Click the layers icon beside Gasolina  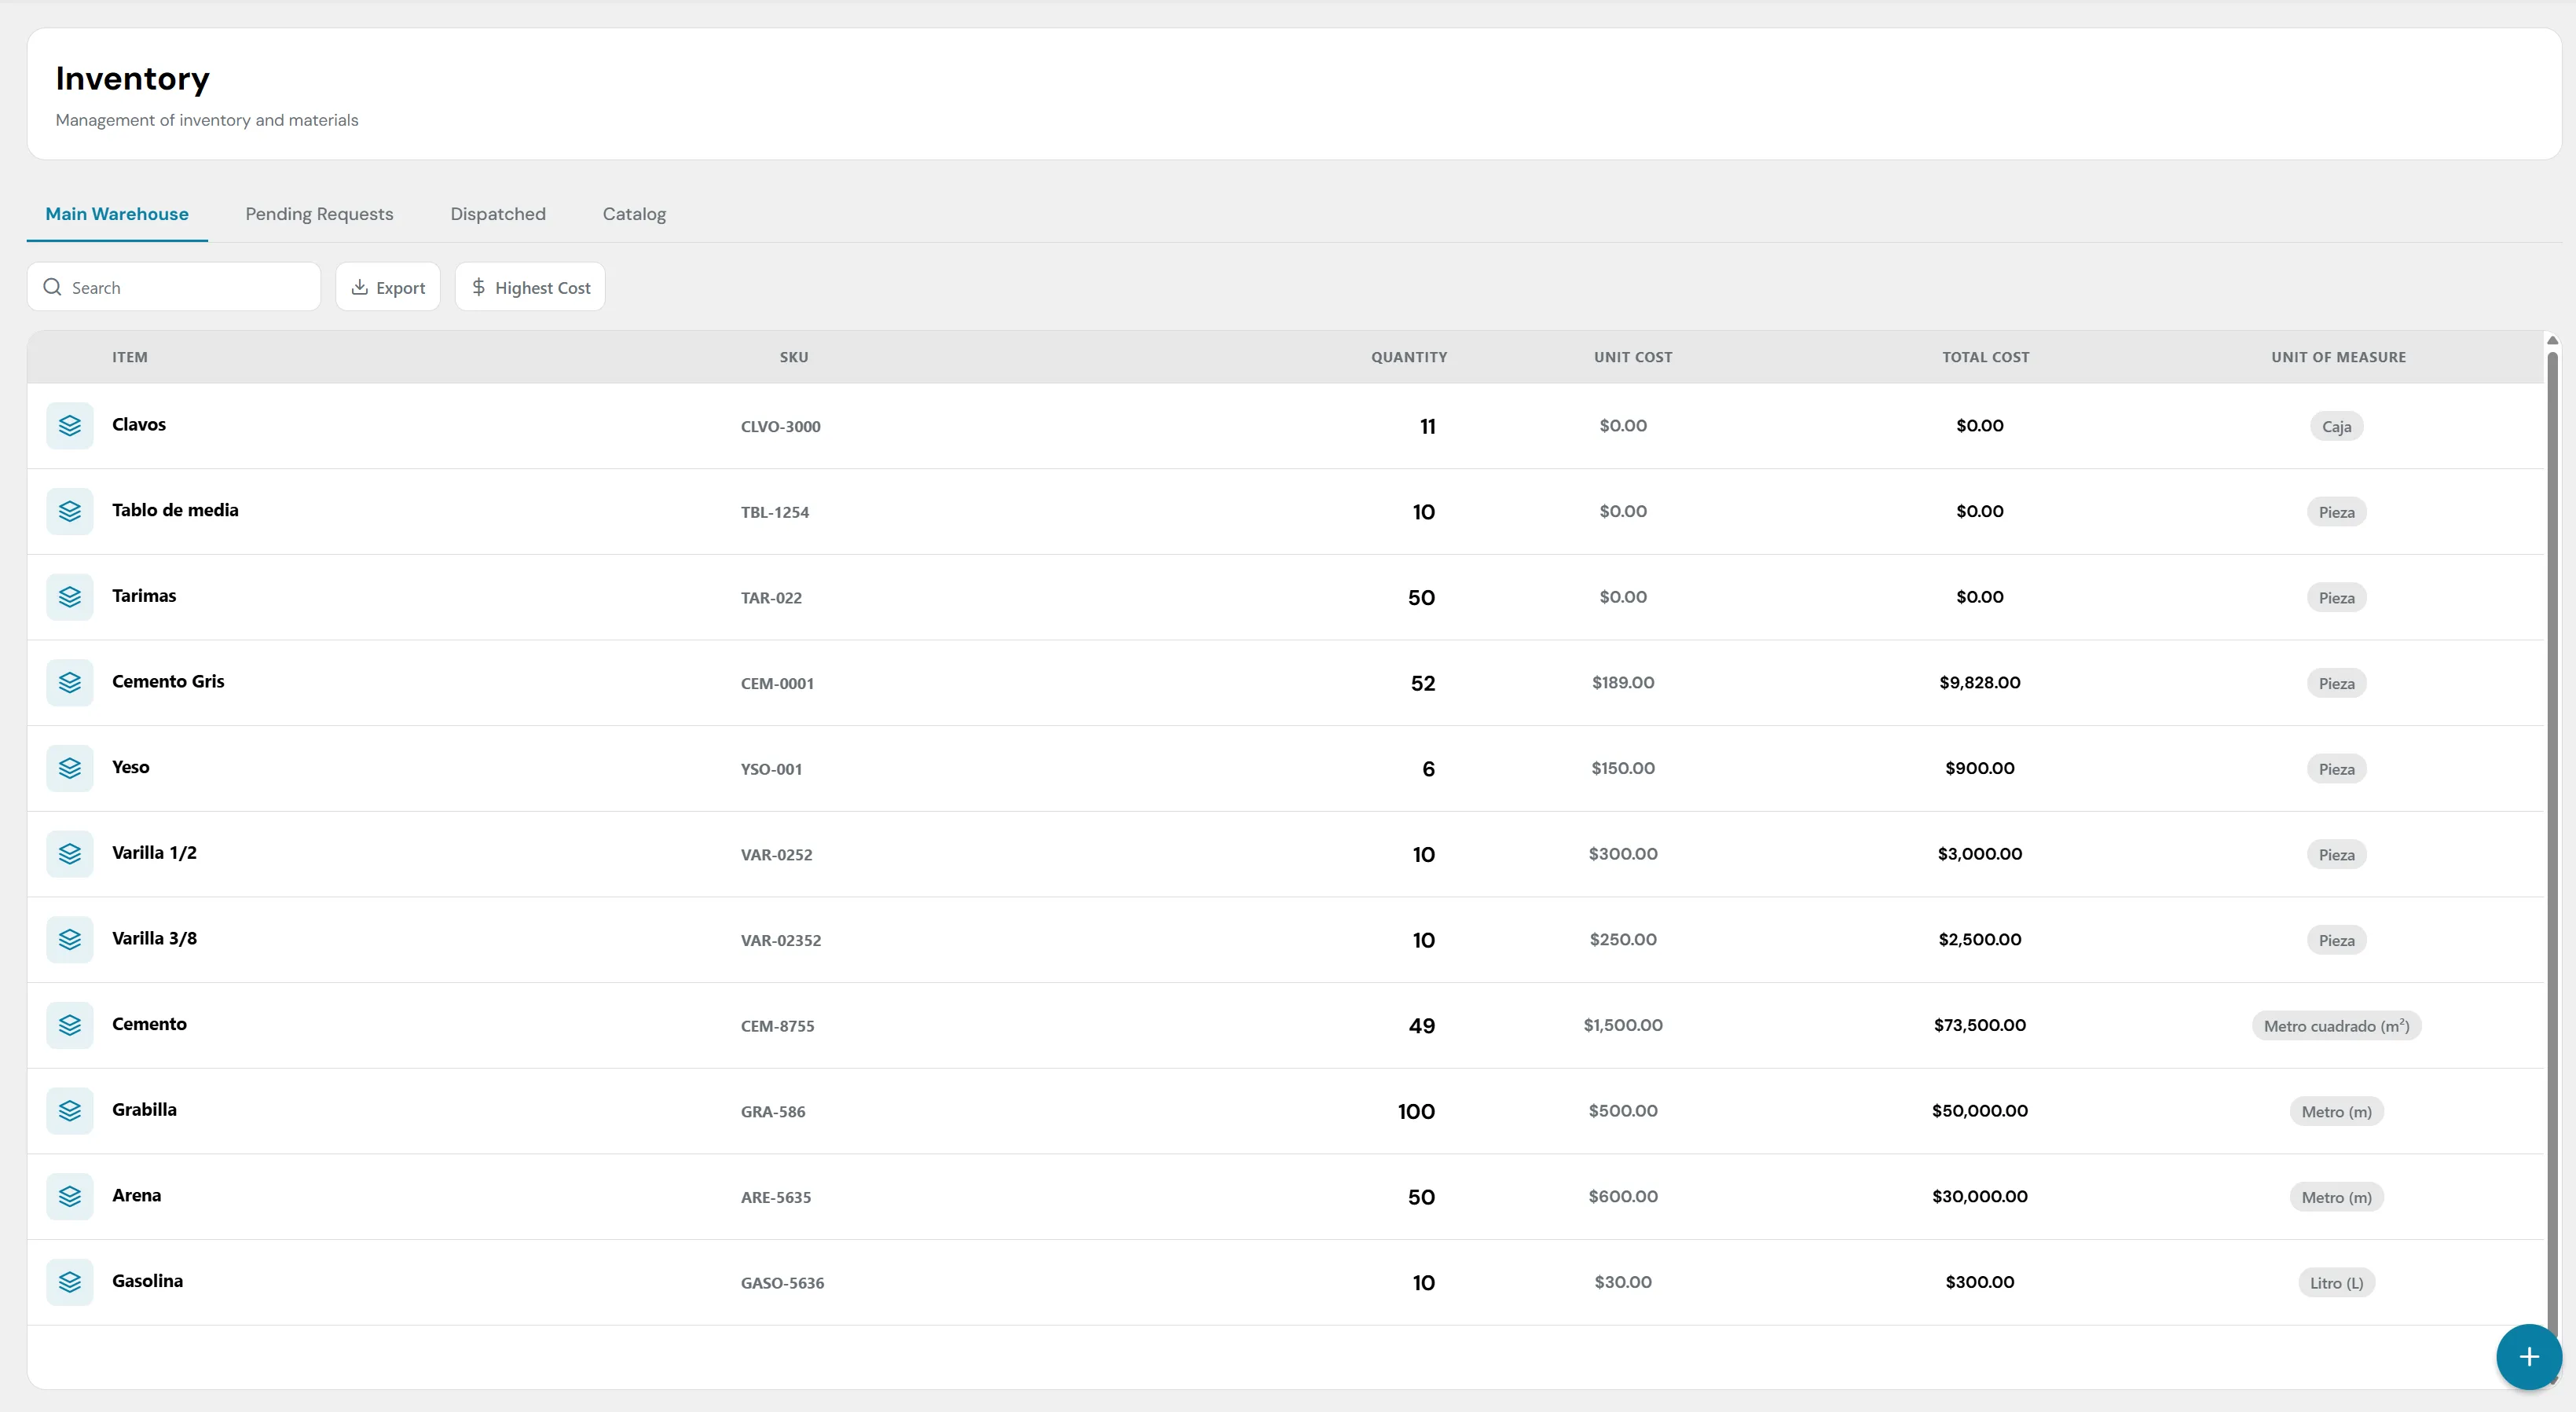[x=70, y=1283]
